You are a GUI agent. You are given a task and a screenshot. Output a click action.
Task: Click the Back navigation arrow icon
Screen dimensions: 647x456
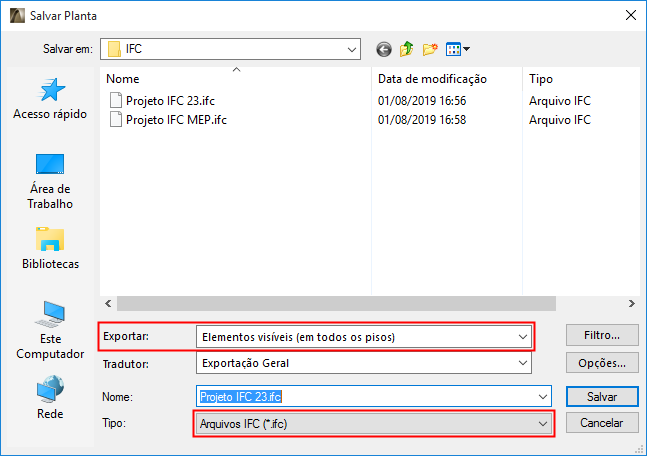(383, 48)
